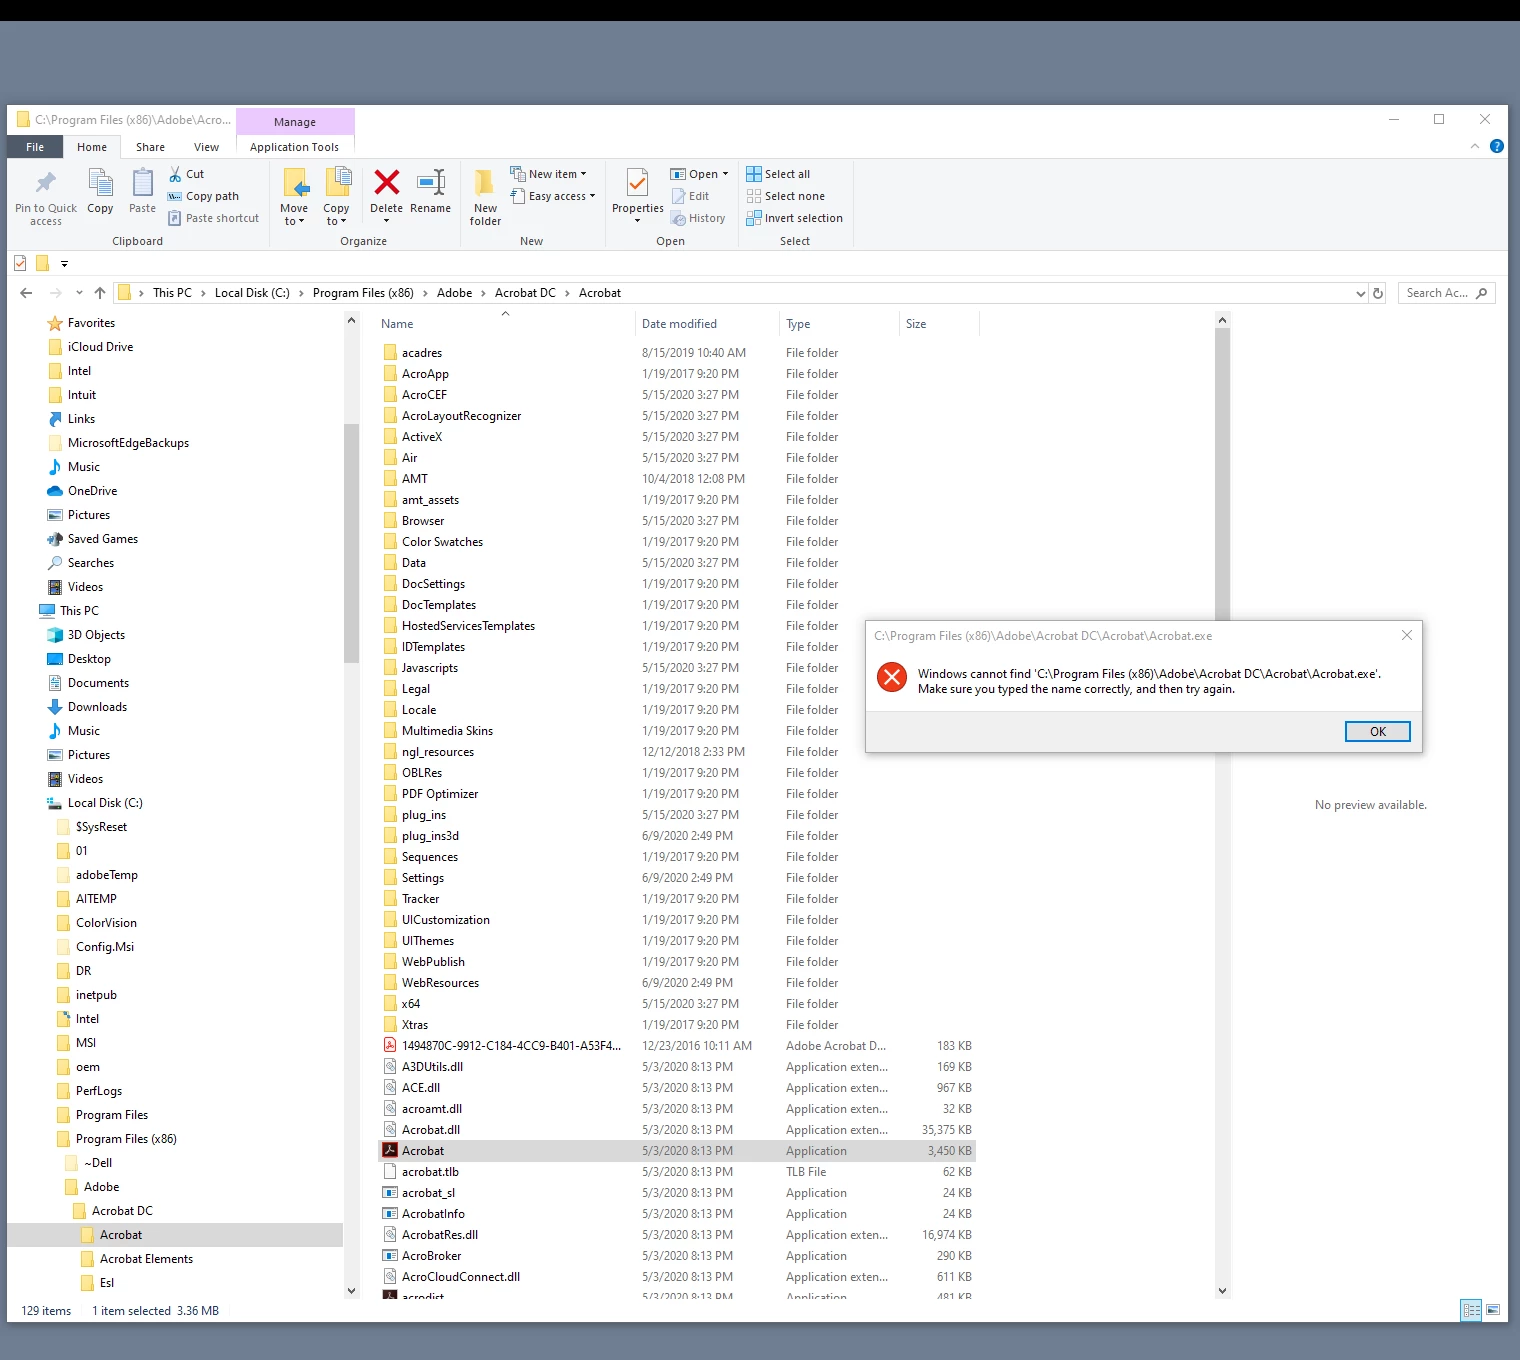Screen dimensions: 1520x1360
Task: Click Select all in ribbon
Action: pos(778,174)
